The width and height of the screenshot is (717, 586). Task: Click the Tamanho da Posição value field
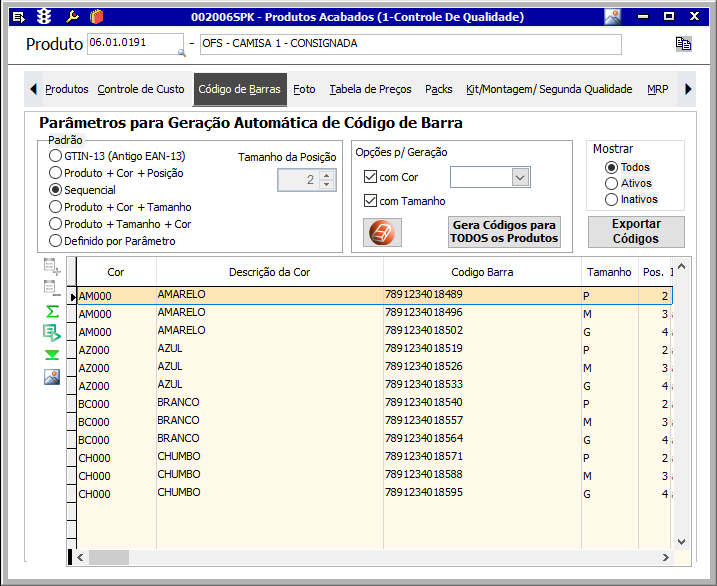(x=300, y=180)
